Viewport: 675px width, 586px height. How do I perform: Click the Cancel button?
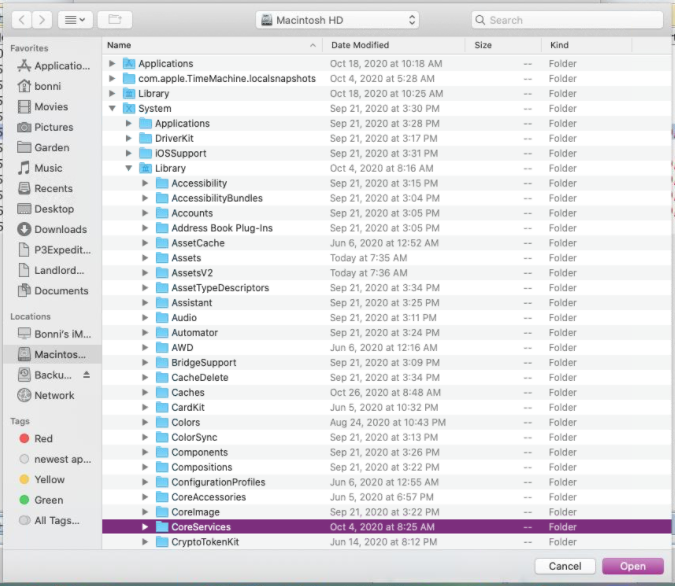(564, 566)
